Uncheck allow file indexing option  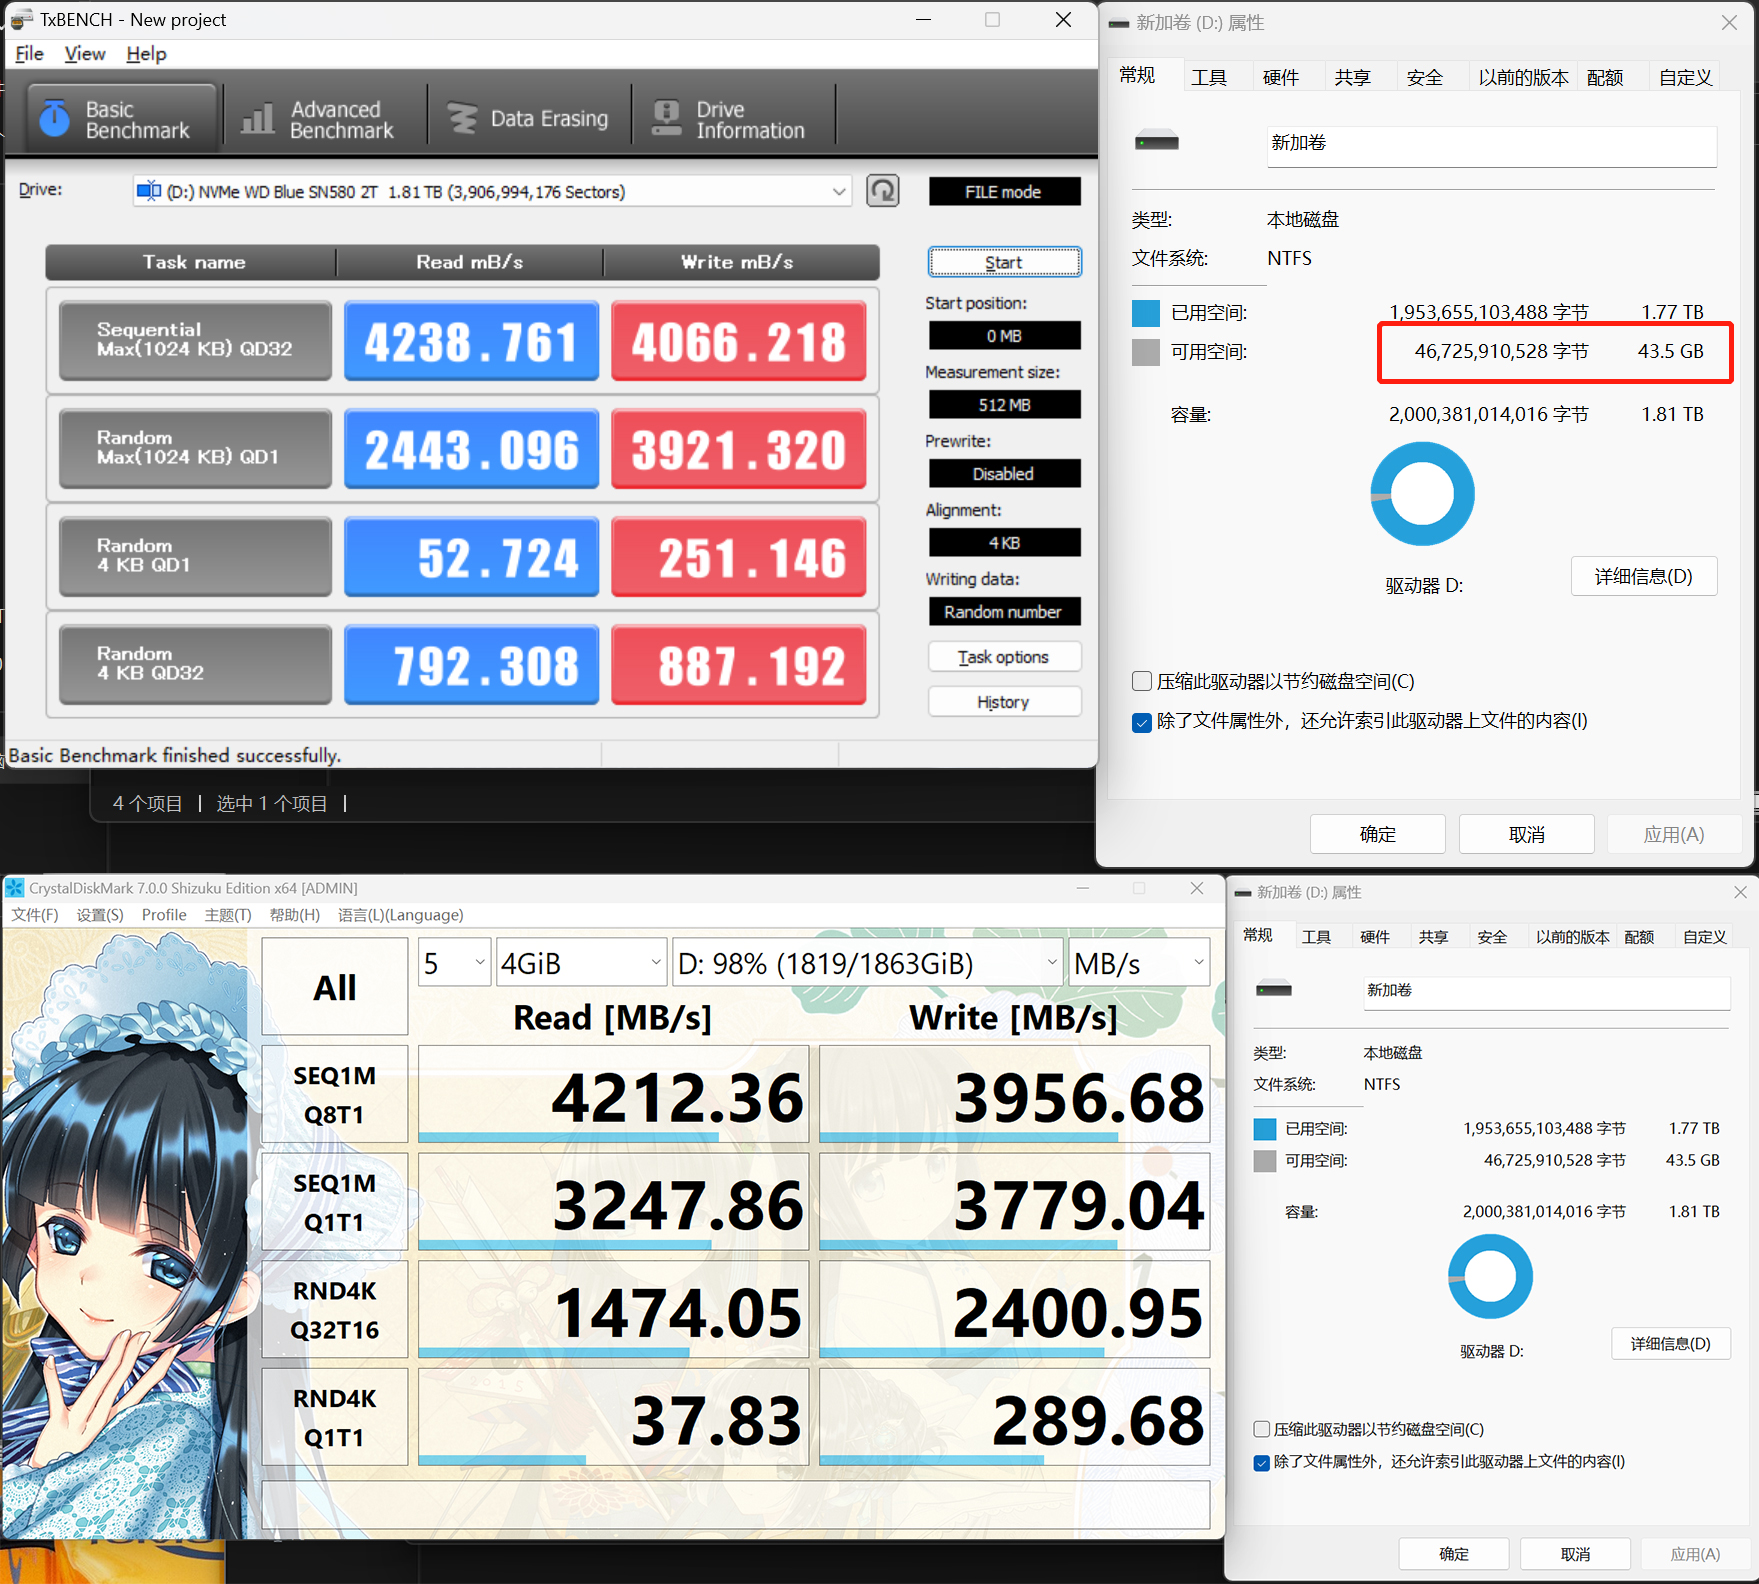pyautogui.click(x=1141, y=722)
